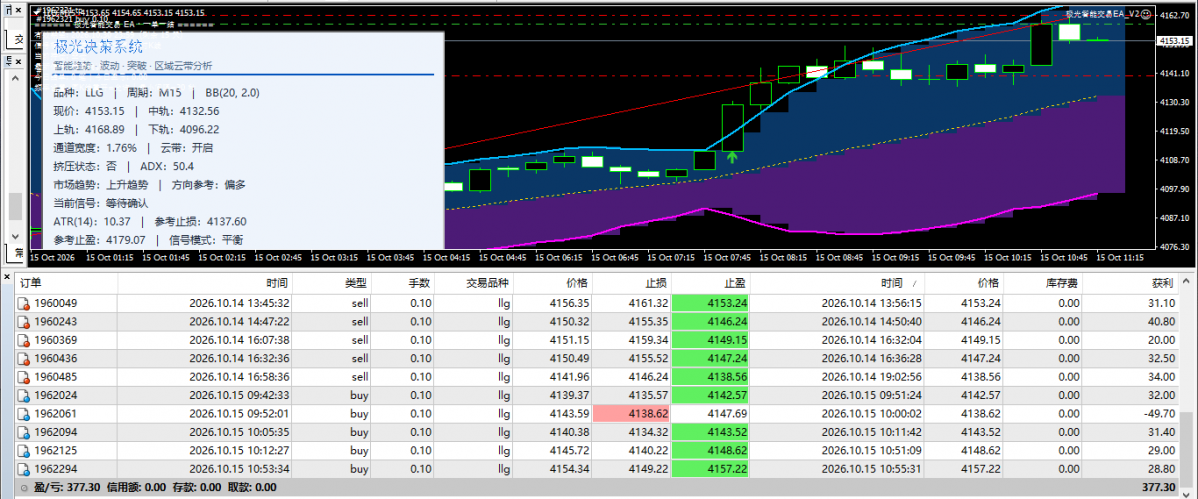This screenshot has width=1198, height=499.
Task: Click the green take-profit cell 4153.24
Action: (710, 303)
